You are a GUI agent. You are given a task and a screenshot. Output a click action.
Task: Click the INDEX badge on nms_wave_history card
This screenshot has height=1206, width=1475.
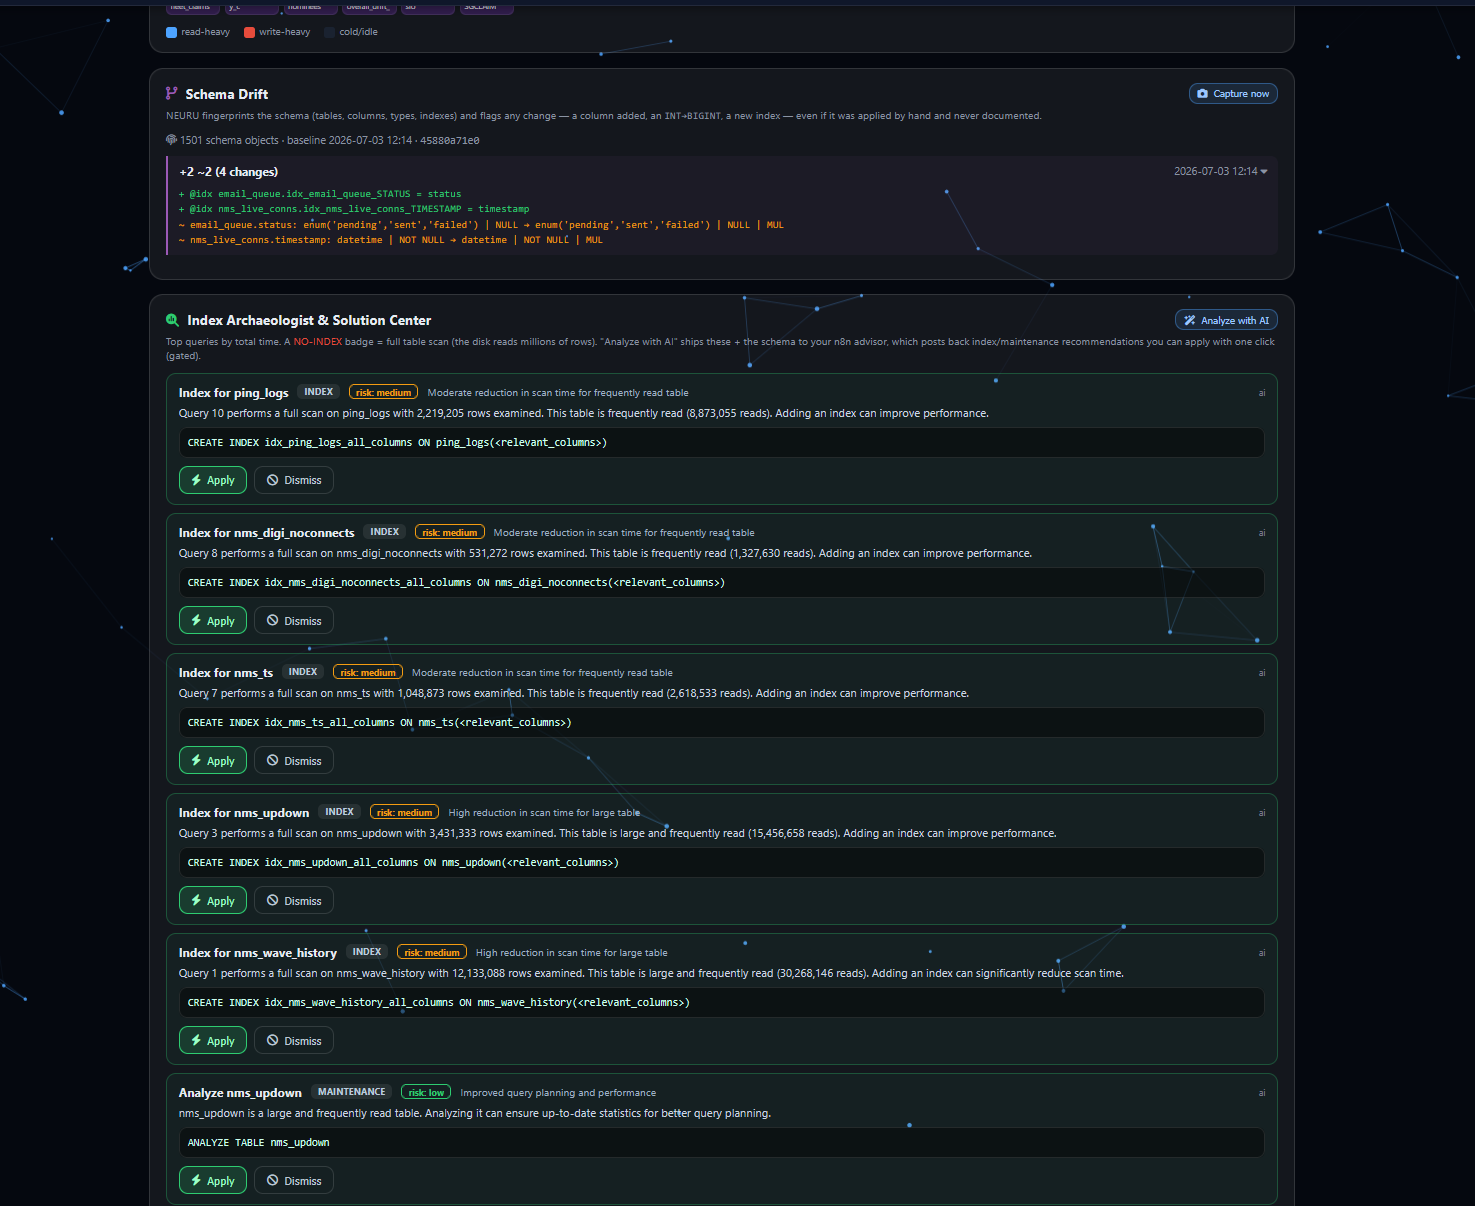[367, 952]
